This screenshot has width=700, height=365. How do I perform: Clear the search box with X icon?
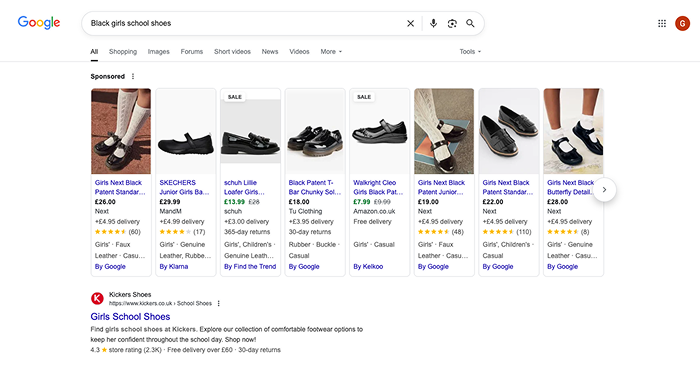410,23
